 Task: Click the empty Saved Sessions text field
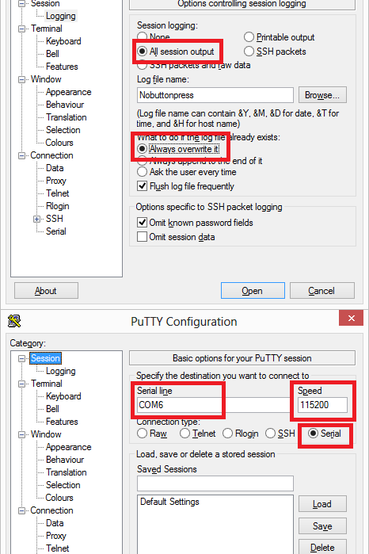point(215,483)
